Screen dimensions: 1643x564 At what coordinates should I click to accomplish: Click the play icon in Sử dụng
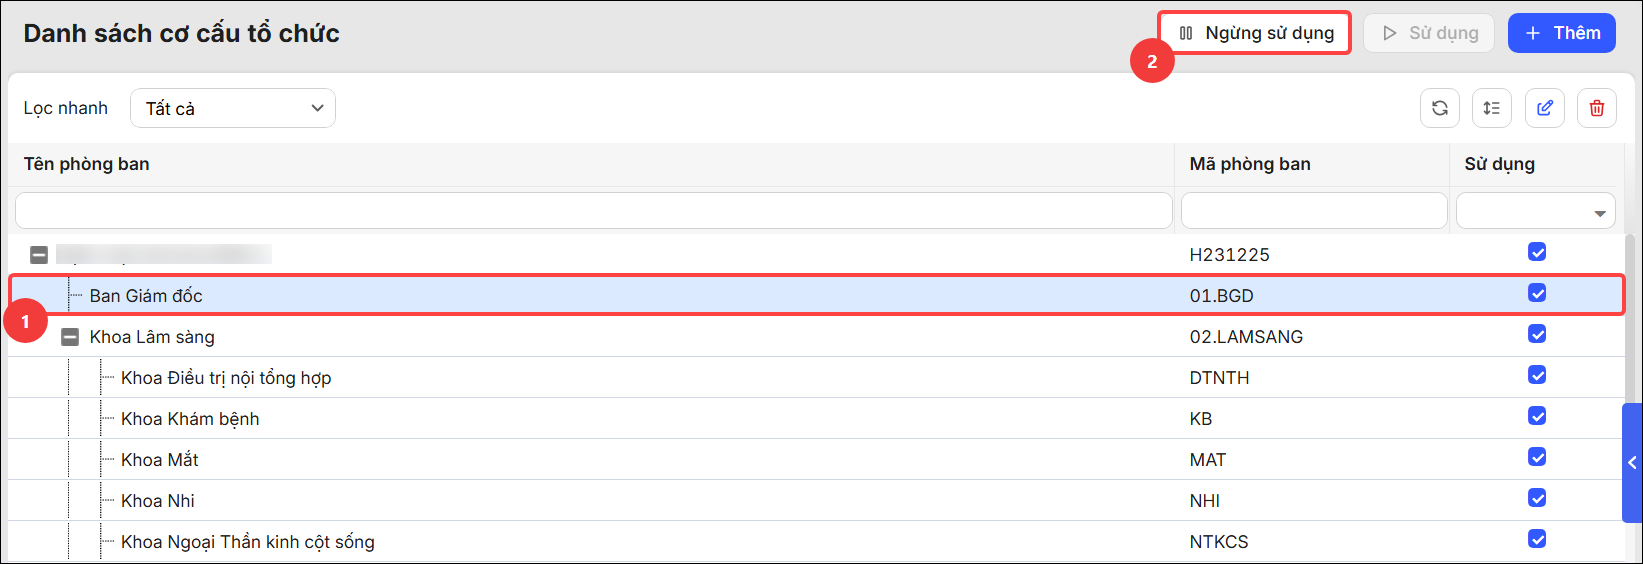[x=1389, y=33]
